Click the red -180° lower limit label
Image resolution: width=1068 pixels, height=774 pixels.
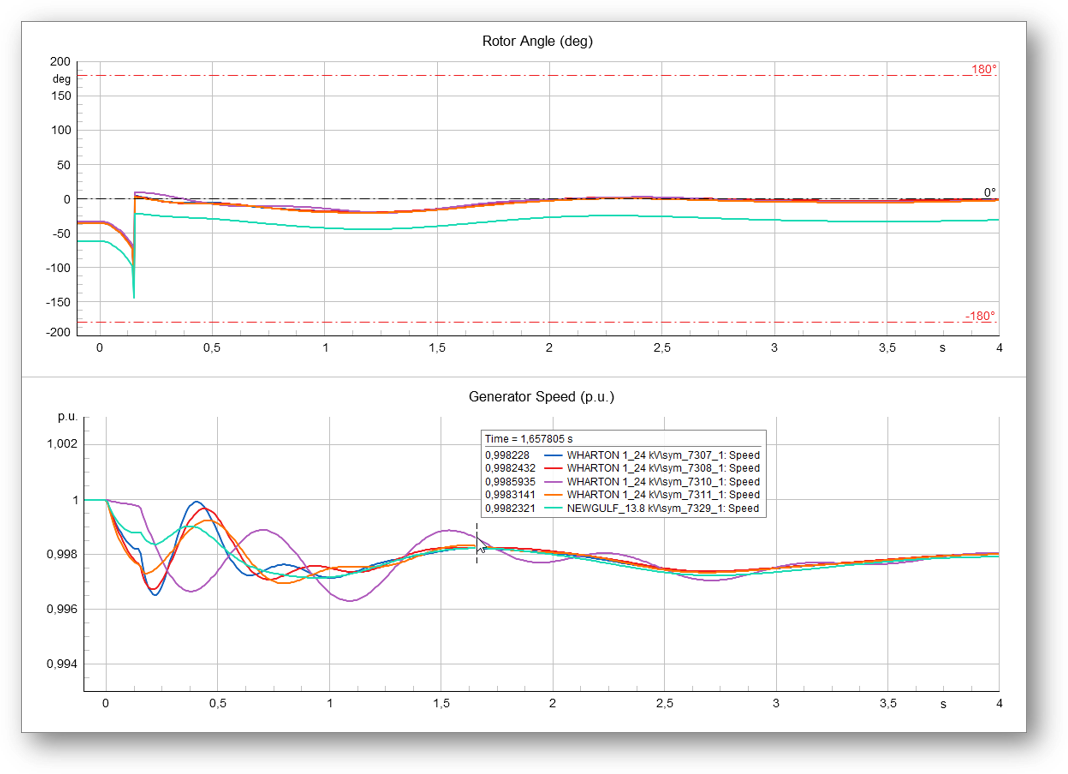click(980, 316)
